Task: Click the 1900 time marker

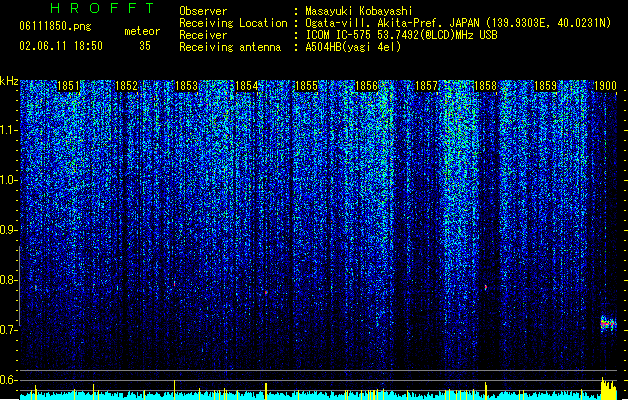Action: pos(605,86)
